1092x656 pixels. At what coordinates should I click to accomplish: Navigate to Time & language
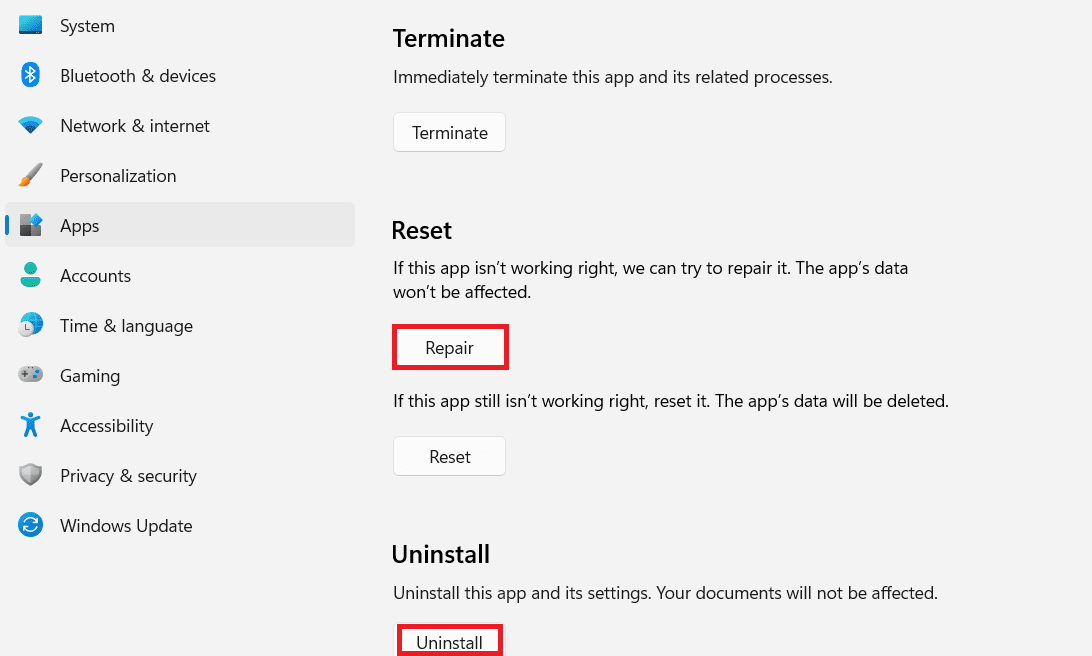pyautogui.click(x=127, y=326)
